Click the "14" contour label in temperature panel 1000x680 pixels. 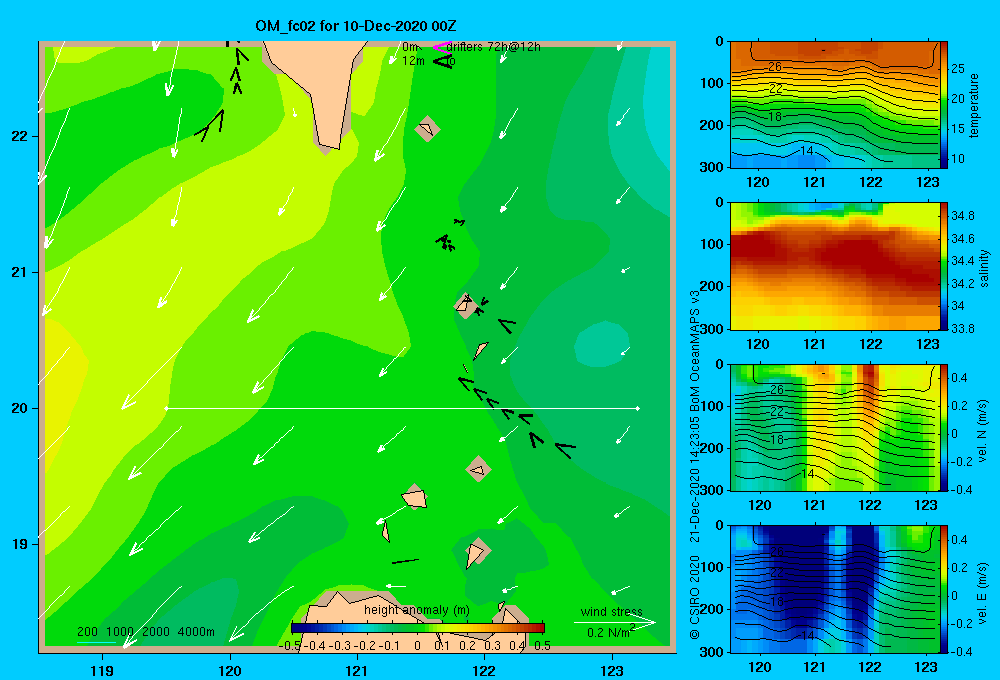(x=807, y=151)
